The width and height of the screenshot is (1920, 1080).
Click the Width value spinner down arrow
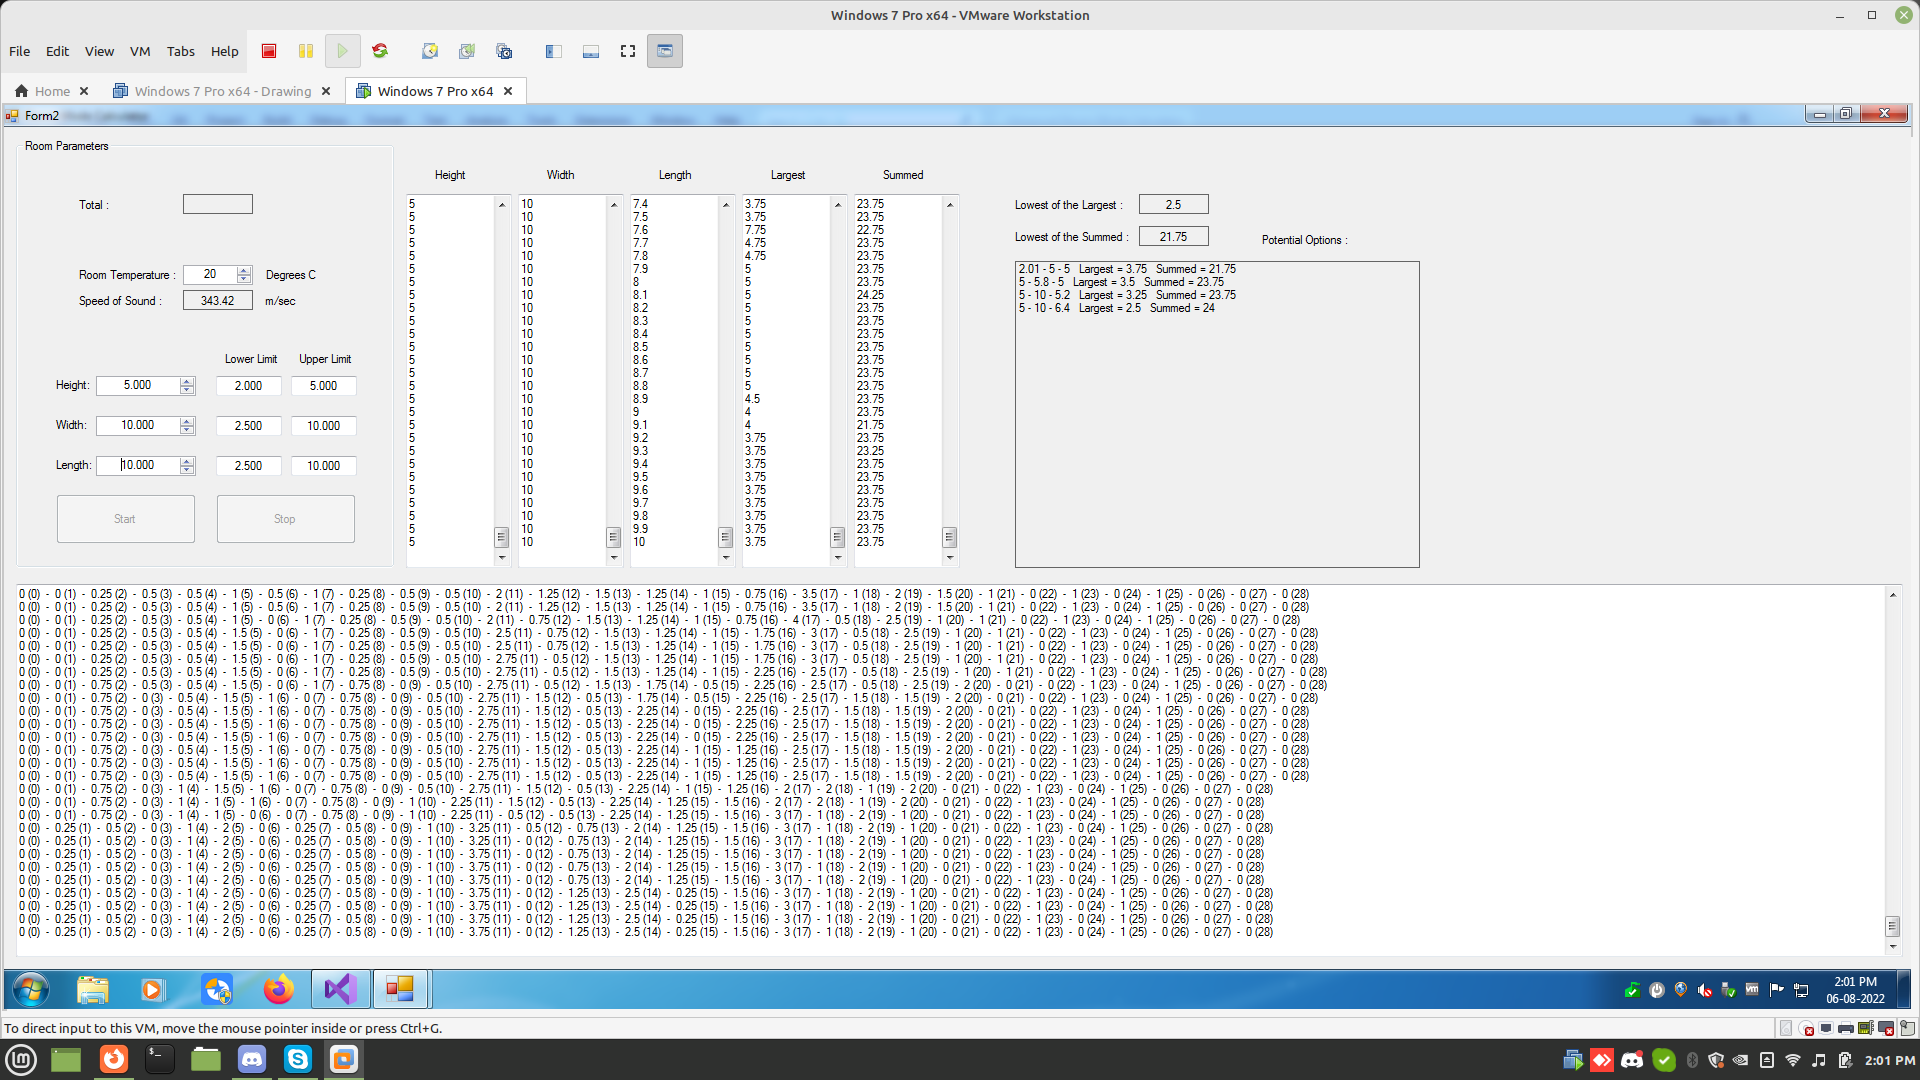click(x=187, y=430)
